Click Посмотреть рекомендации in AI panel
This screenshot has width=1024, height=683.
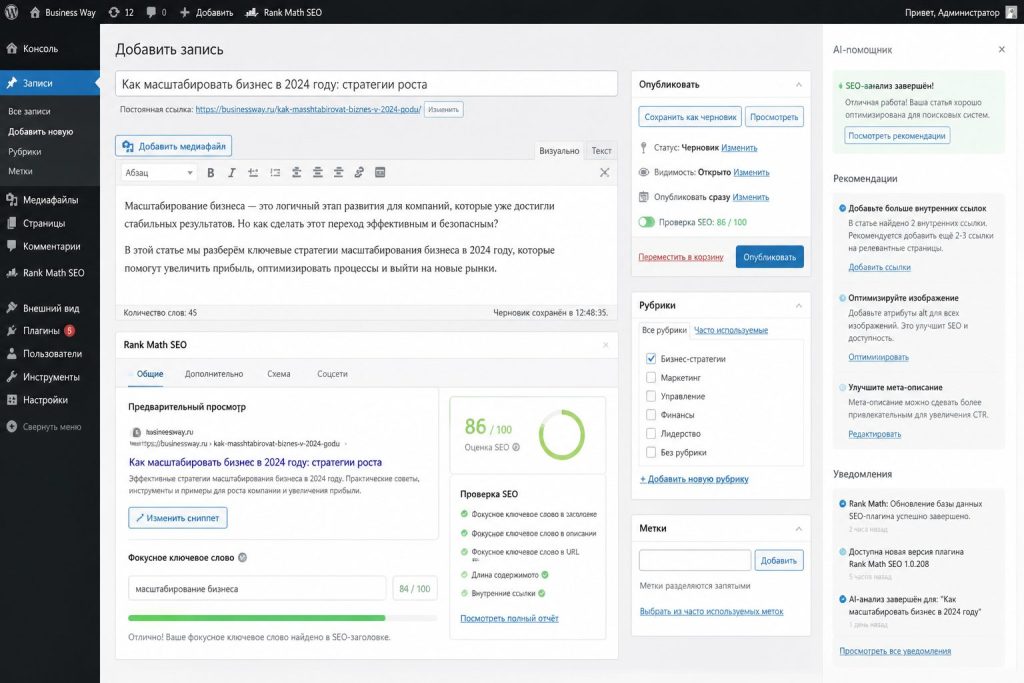tap(897, 136)
